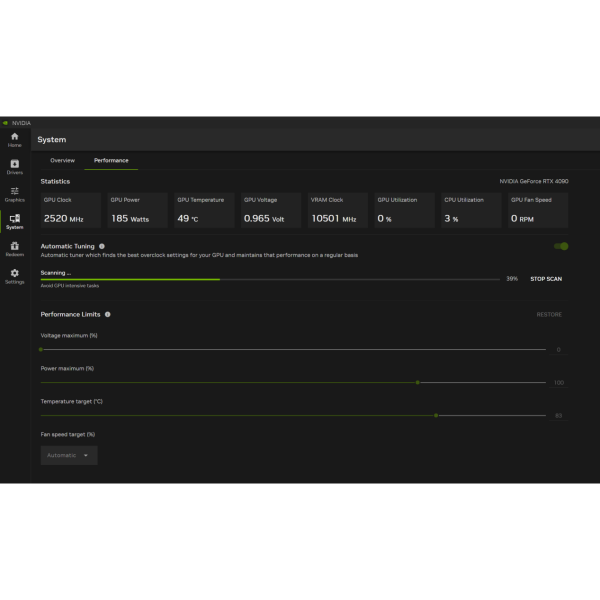The image size is (600, 600).
Task: Click the Statistics heading
Action: pos(55,181)
